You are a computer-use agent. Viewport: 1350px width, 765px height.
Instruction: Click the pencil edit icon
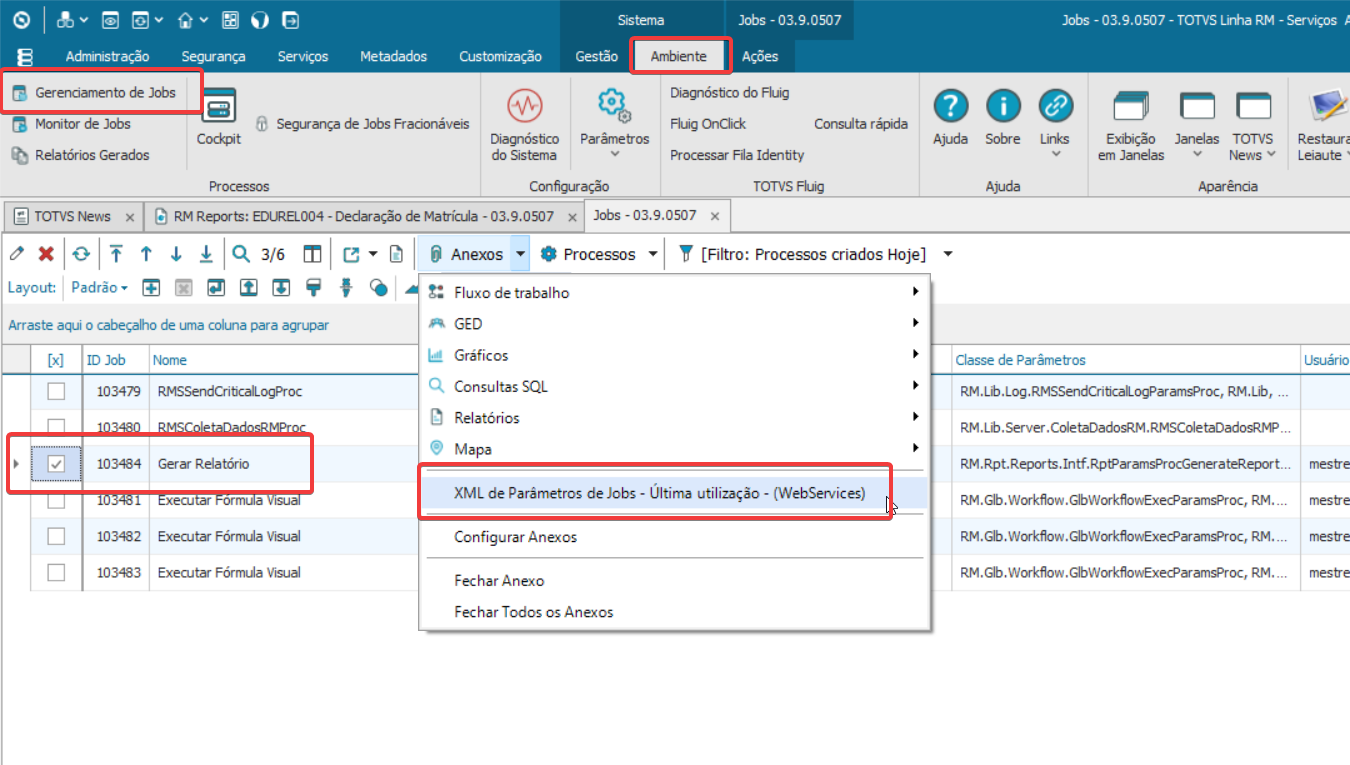pyautogui.click(x=17, y=254)
